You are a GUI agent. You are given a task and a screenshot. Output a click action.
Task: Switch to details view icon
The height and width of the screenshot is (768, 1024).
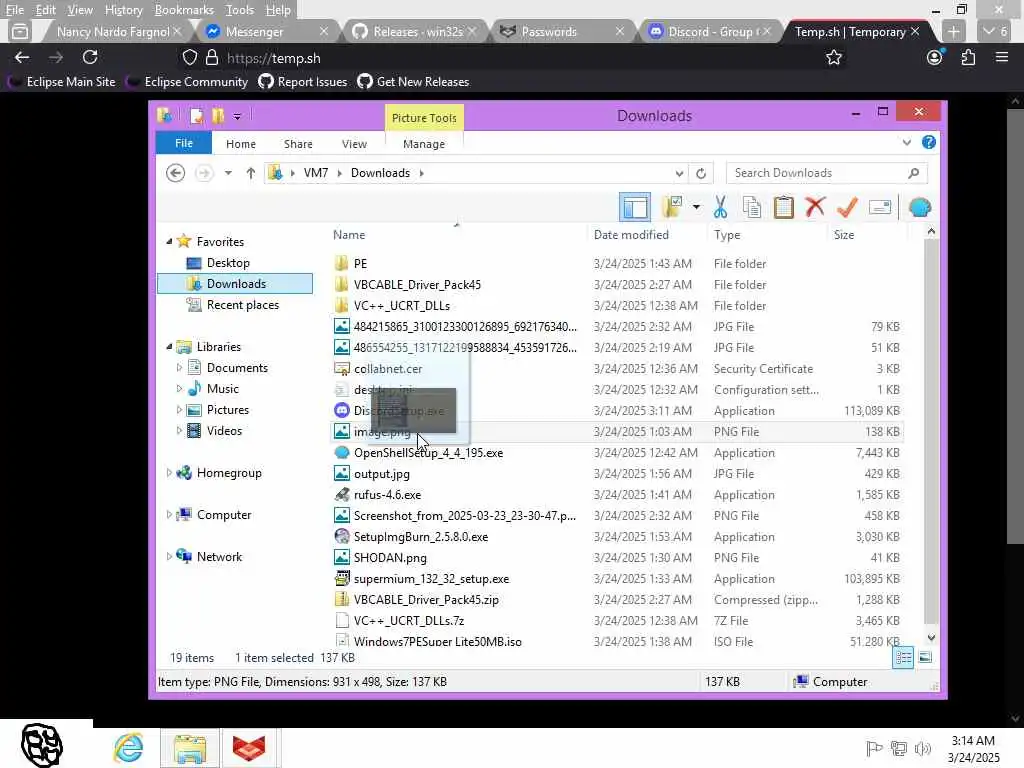(x=904, y=658)
